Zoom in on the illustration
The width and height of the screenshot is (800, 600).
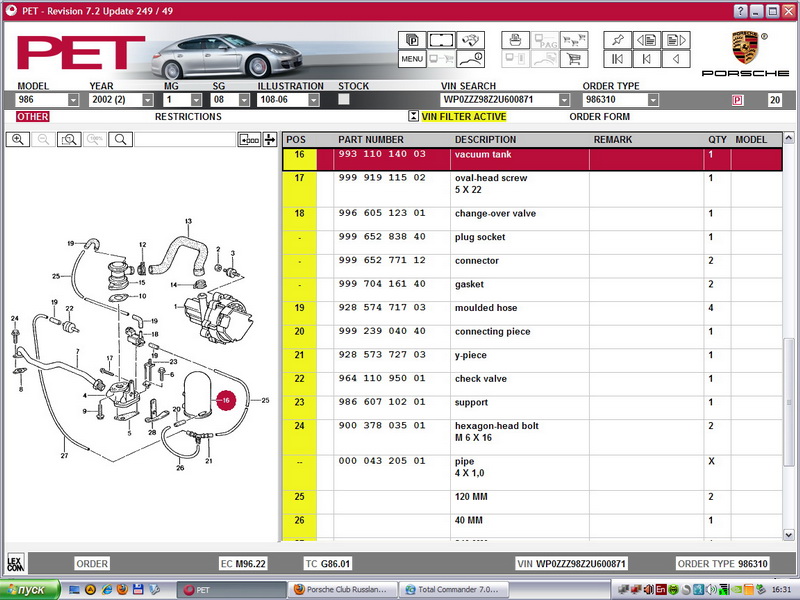(18, 139)
